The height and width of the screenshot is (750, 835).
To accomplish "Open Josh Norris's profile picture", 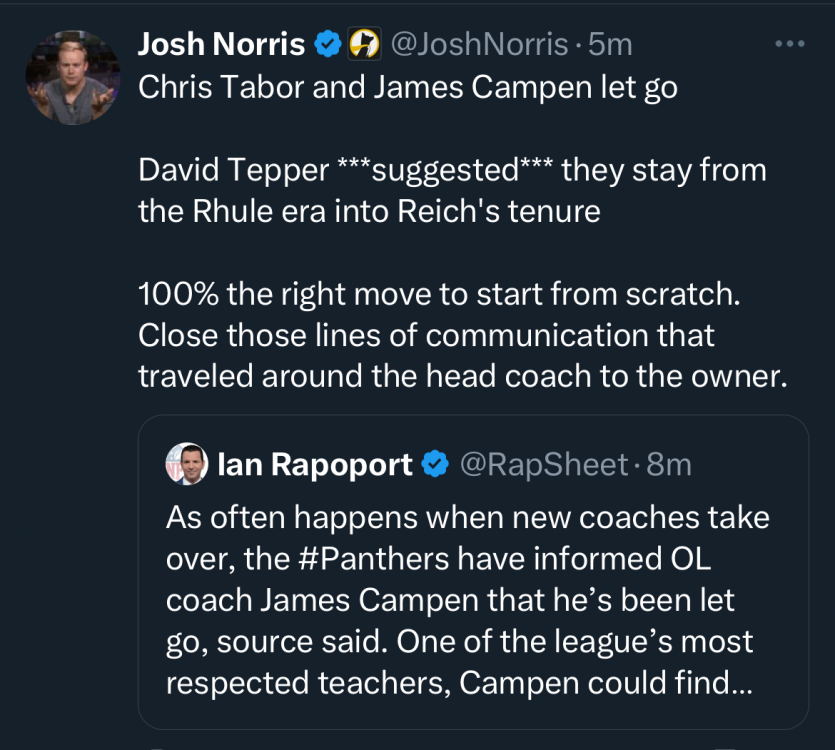I will (73, 77).
